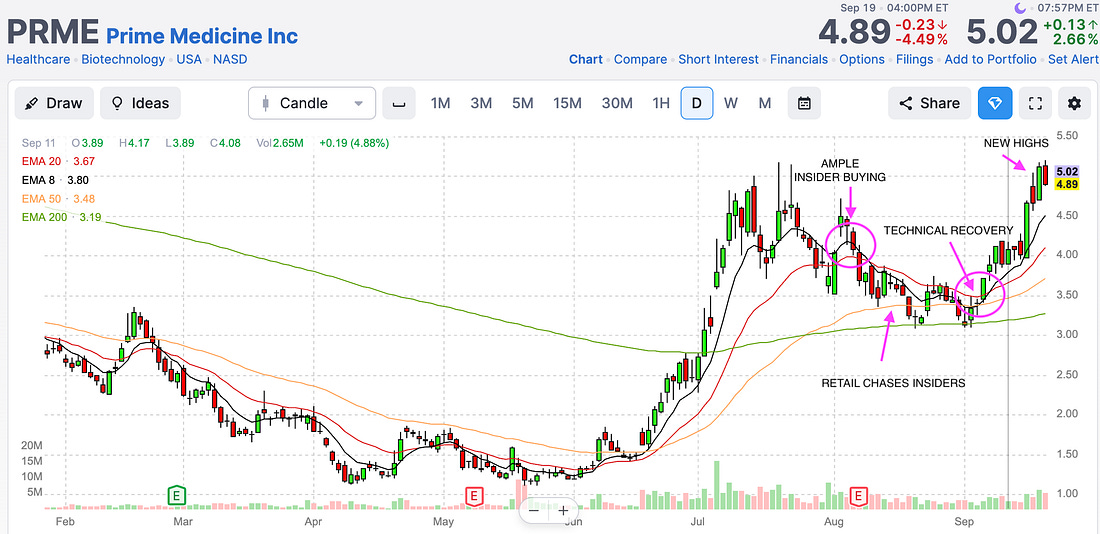The width and height of the screenshot is (1100, 534).
Task: Select the 3M timeframe
Action: [x=481, y=103]
